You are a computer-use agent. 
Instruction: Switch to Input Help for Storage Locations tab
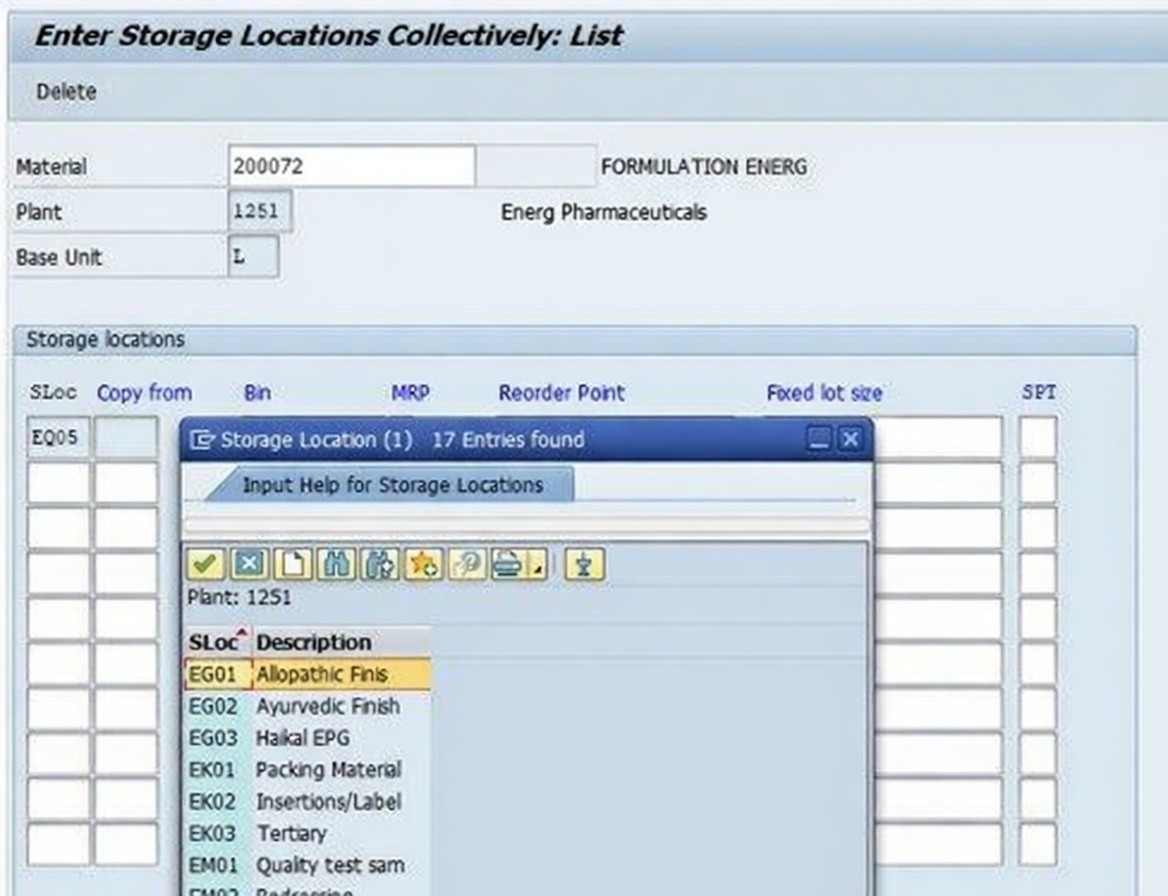[392, 486]
